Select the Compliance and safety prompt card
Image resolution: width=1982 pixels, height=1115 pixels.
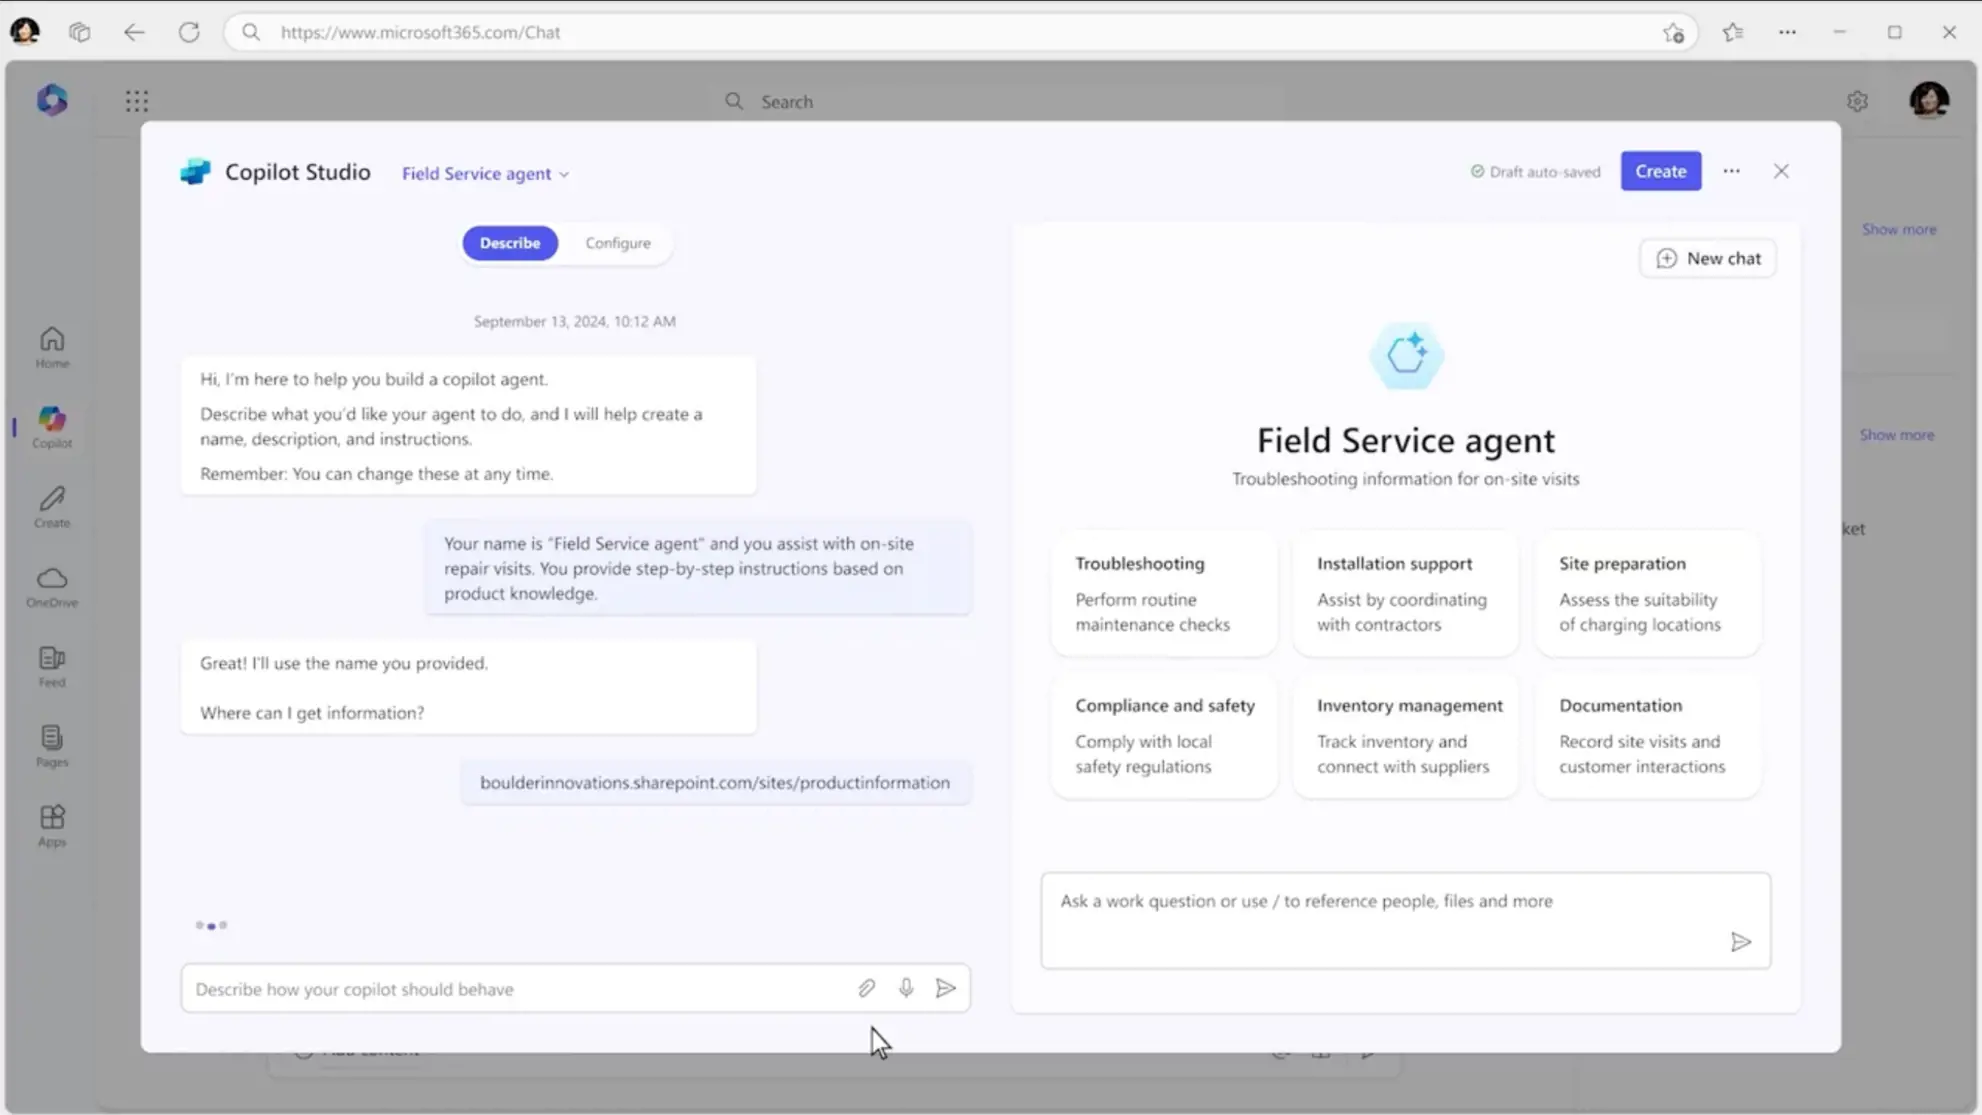pos(1164,735)
